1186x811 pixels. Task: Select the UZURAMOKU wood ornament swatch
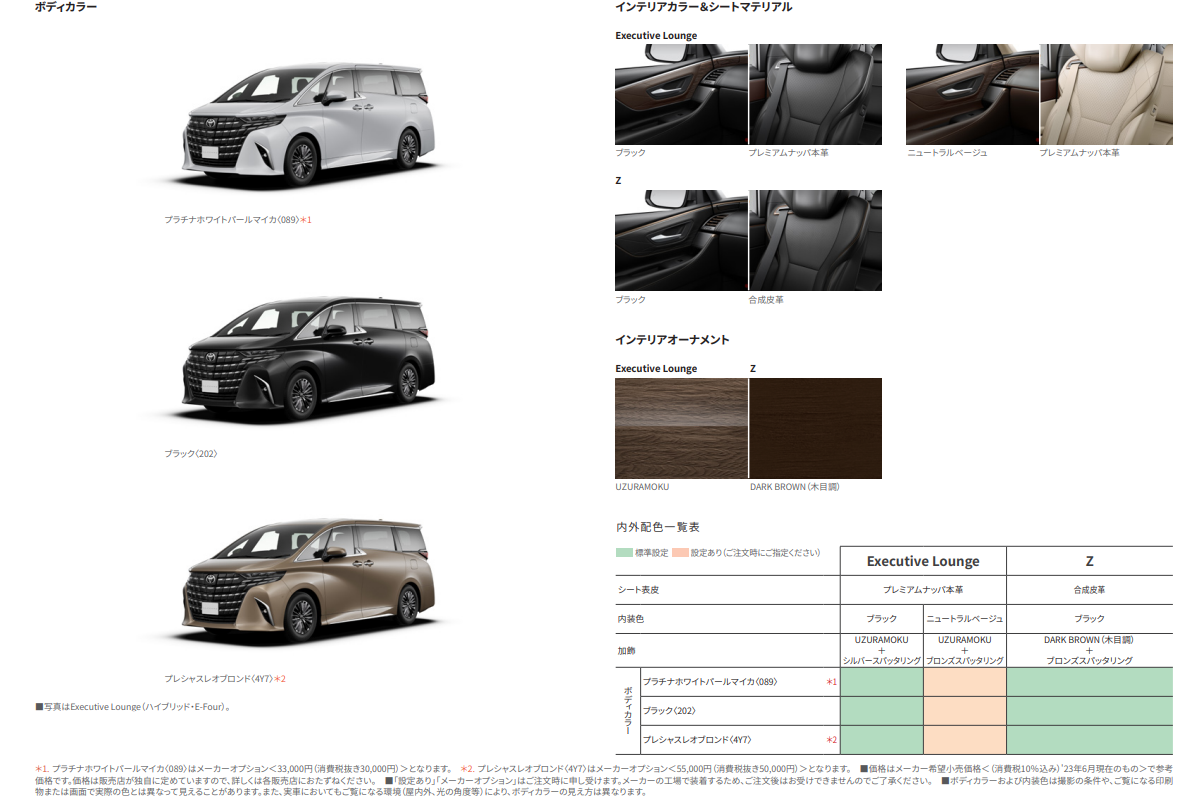tap(681, 428)
